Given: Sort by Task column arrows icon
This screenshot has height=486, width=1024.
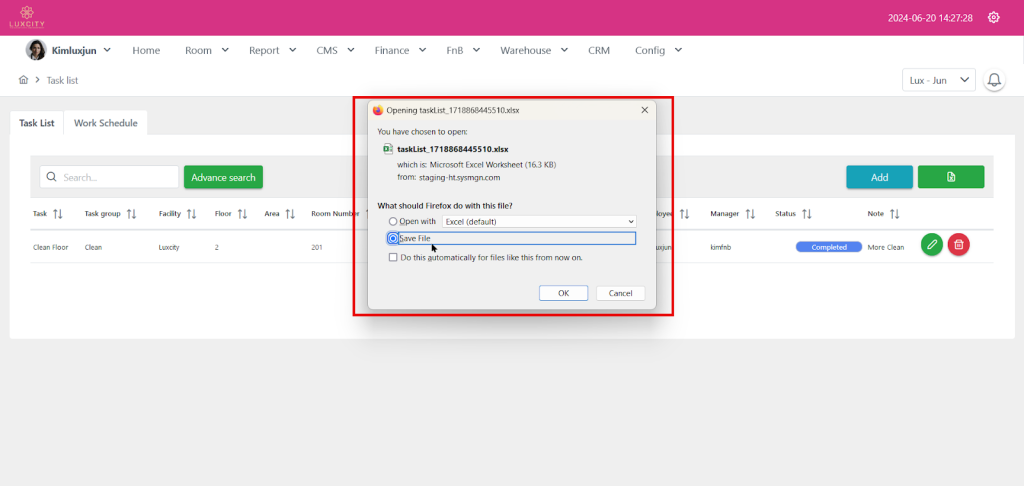Looking at the screenshot, I should tap(57, 214).
